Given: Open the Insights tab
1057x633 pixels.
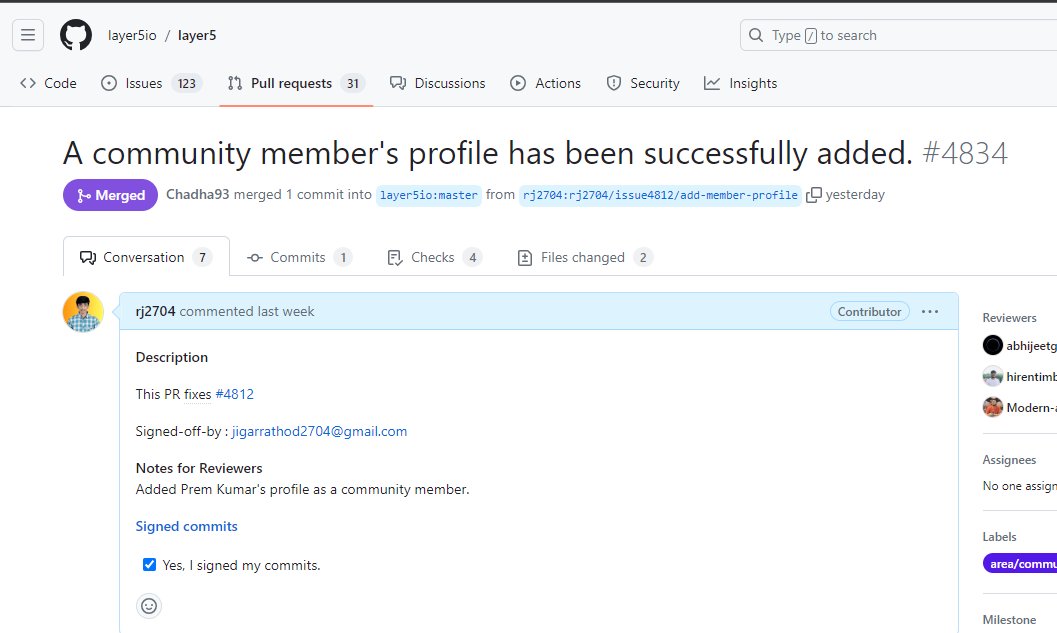Looking at the screenshot, I should (x=740, y=84).
